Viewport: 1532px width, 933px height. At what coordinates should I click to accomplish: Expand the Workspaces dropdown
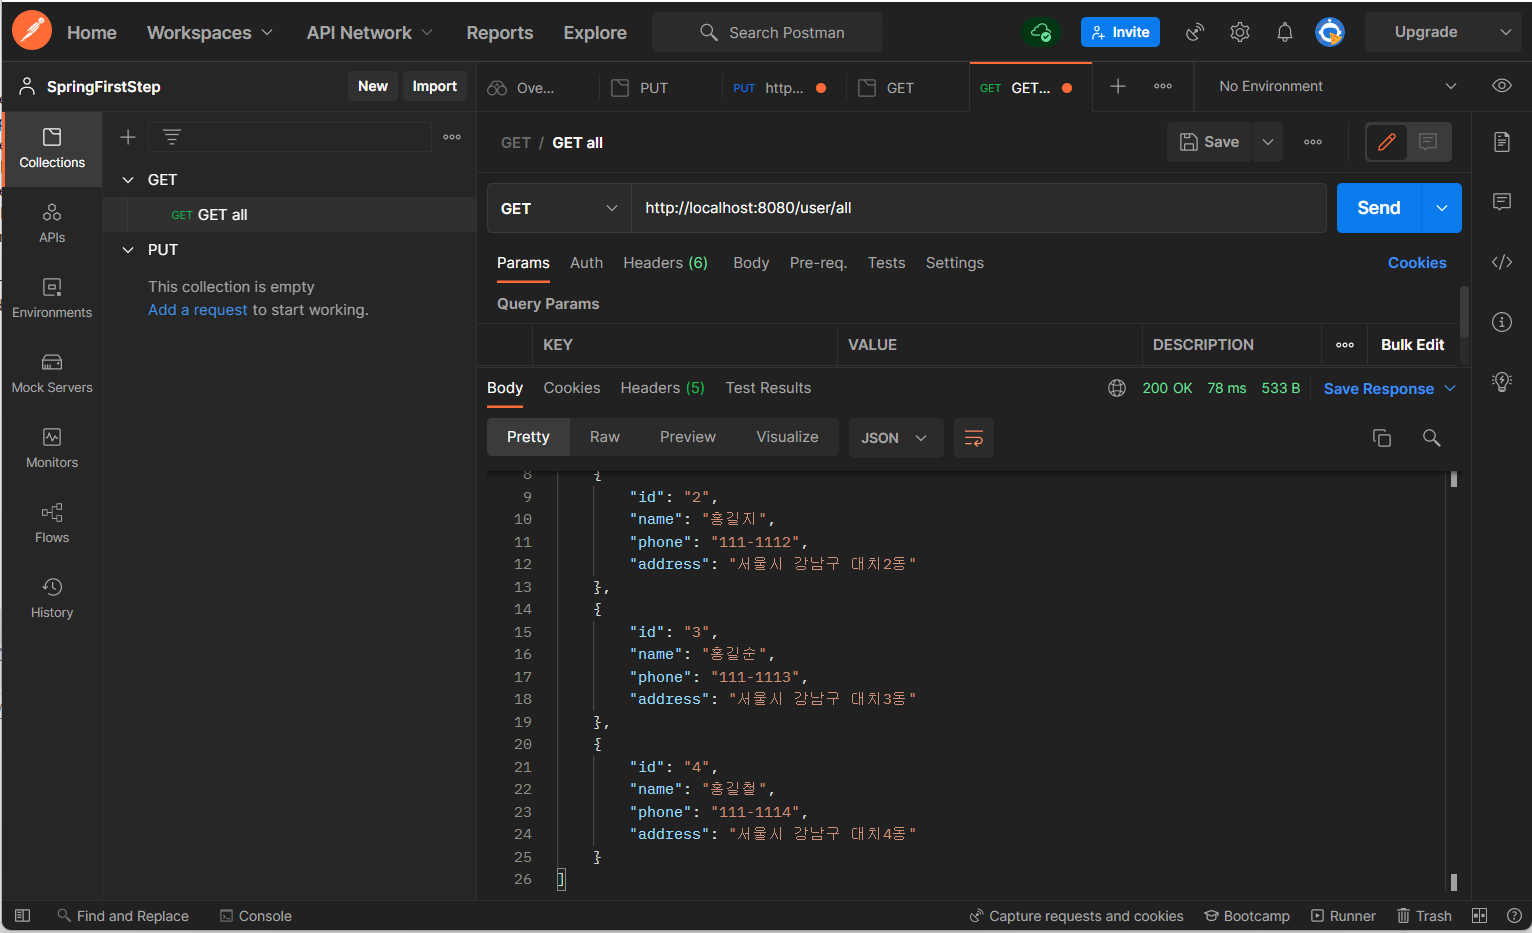point(210,32)
